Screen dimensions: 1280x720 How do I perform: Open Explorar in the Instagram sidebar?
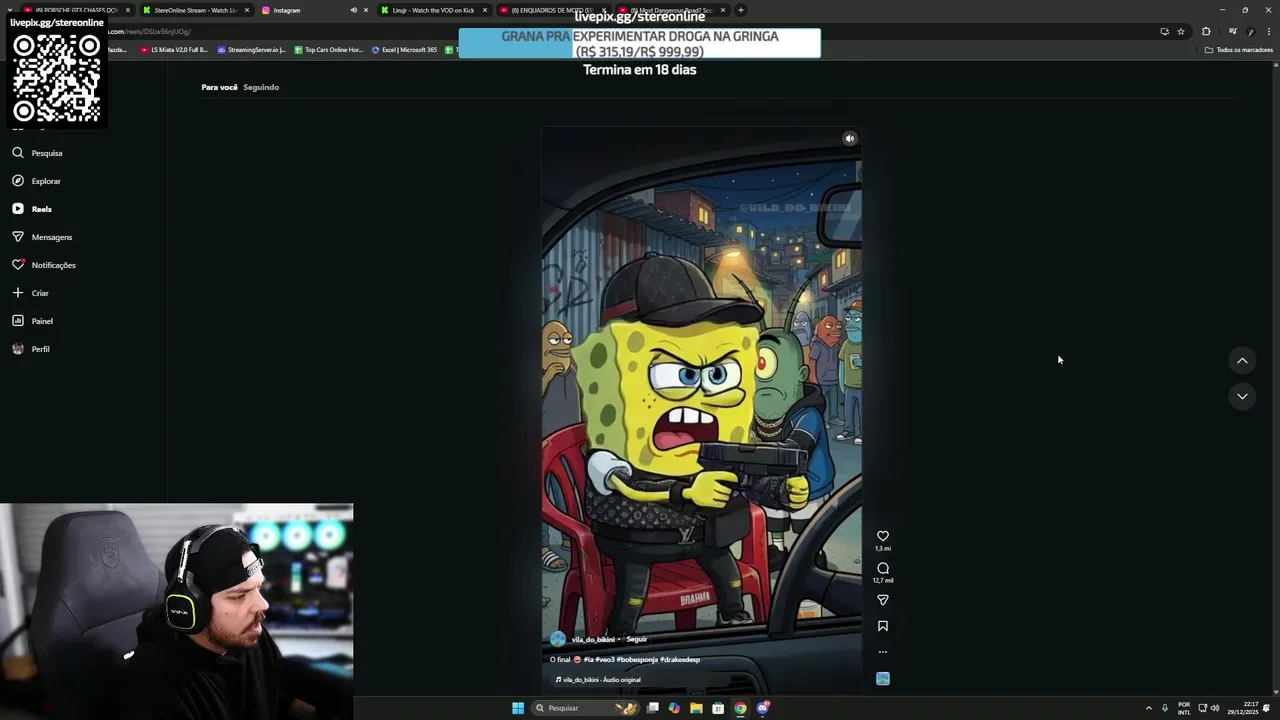(x=37, y=181)
